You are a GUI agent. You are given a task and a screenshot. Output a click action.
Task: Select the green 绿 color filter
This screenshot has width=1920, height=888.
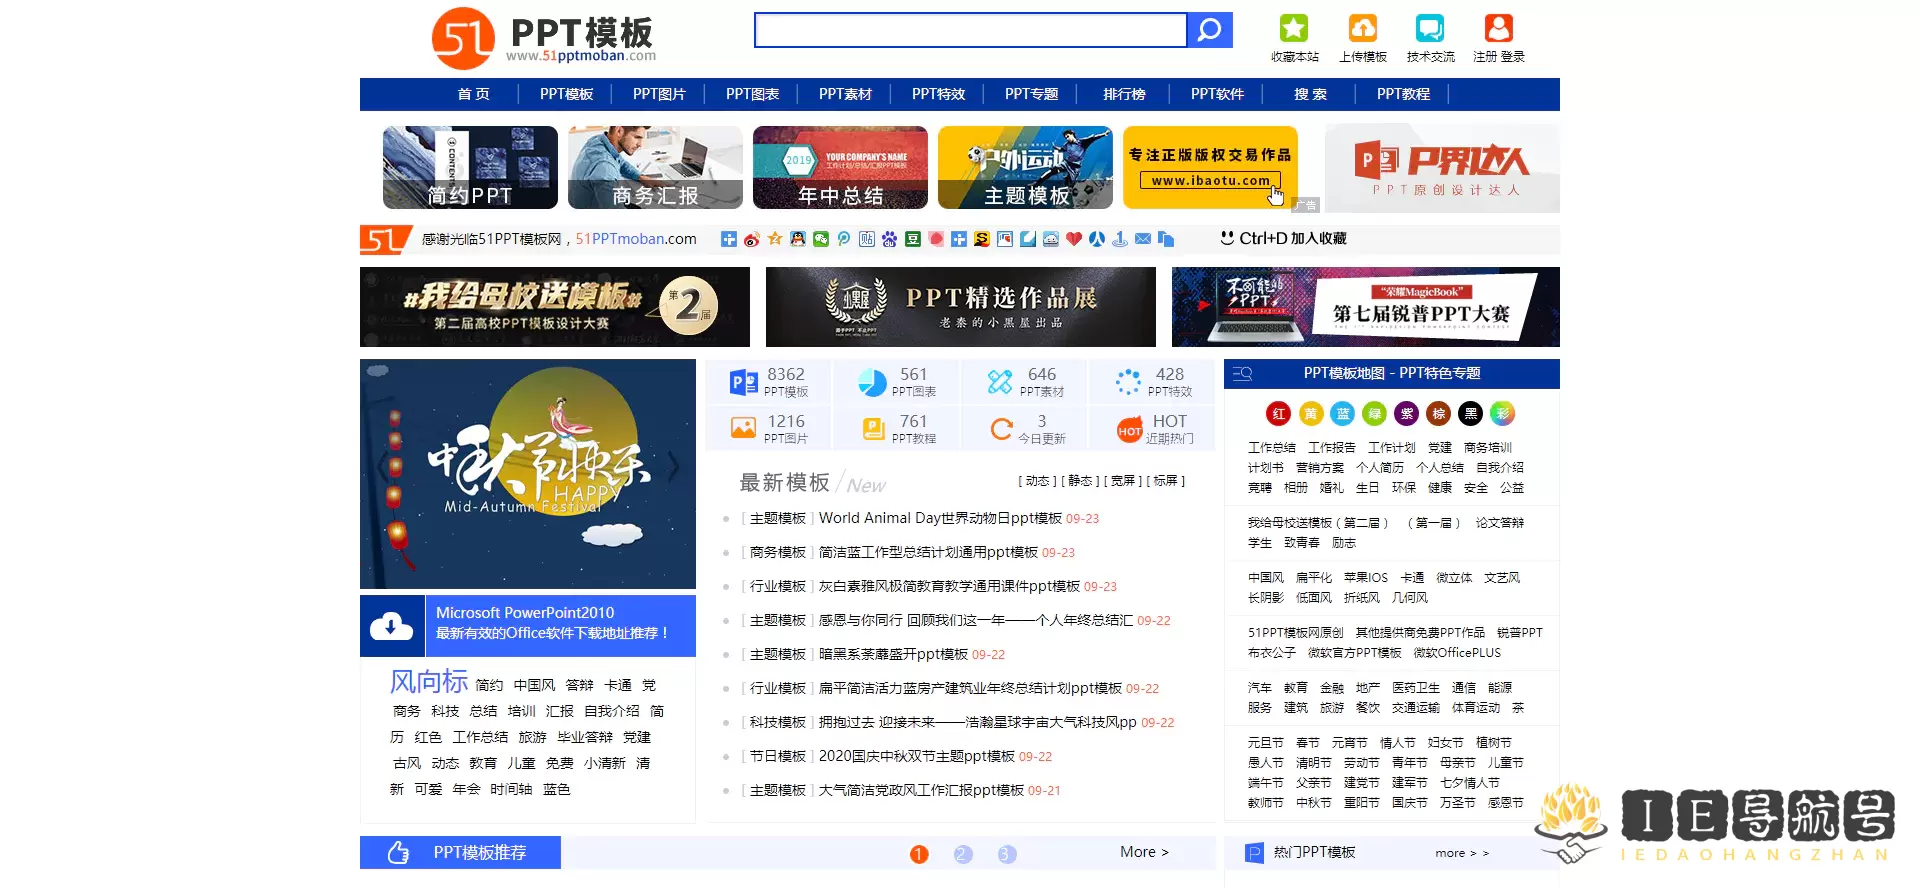[1375, 413]
